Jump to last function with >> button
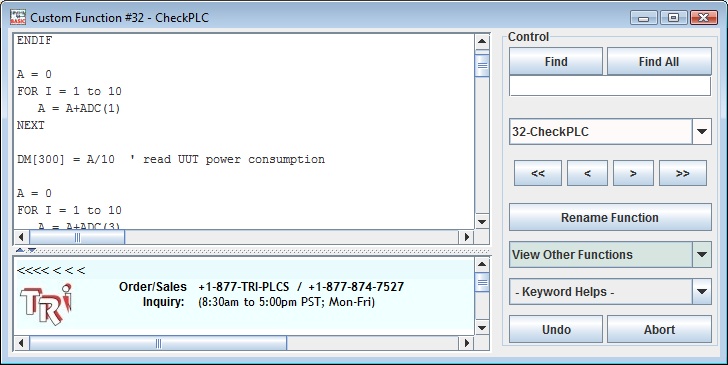Viewport: 728px width, 365px height. point(682,173)
